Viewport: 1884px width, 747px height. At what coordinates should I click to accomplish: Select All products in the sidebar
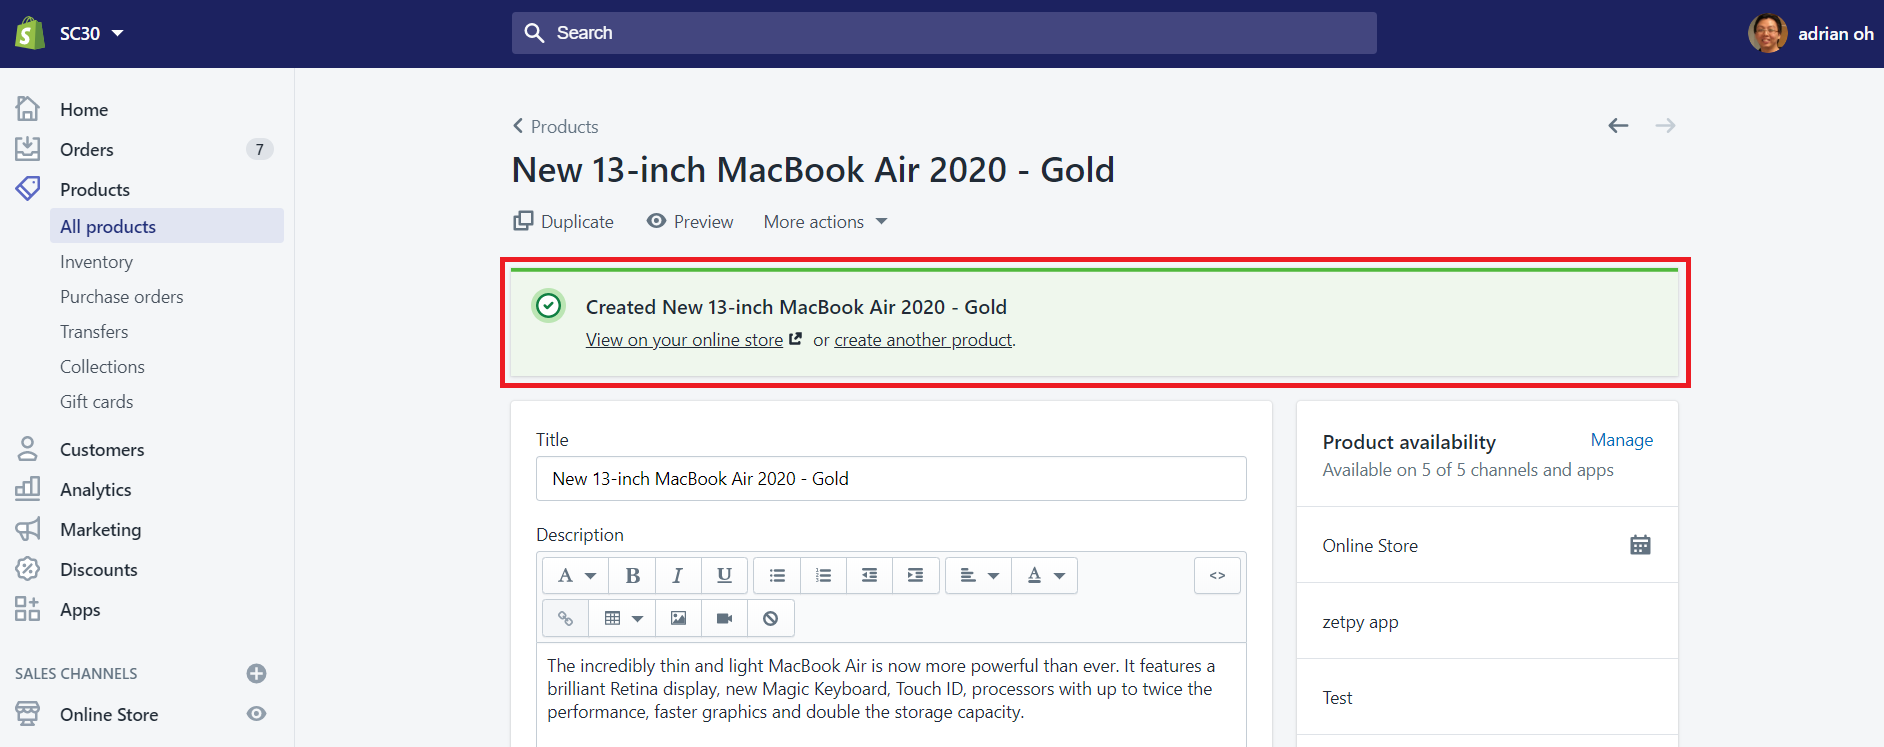click(167, 226)
